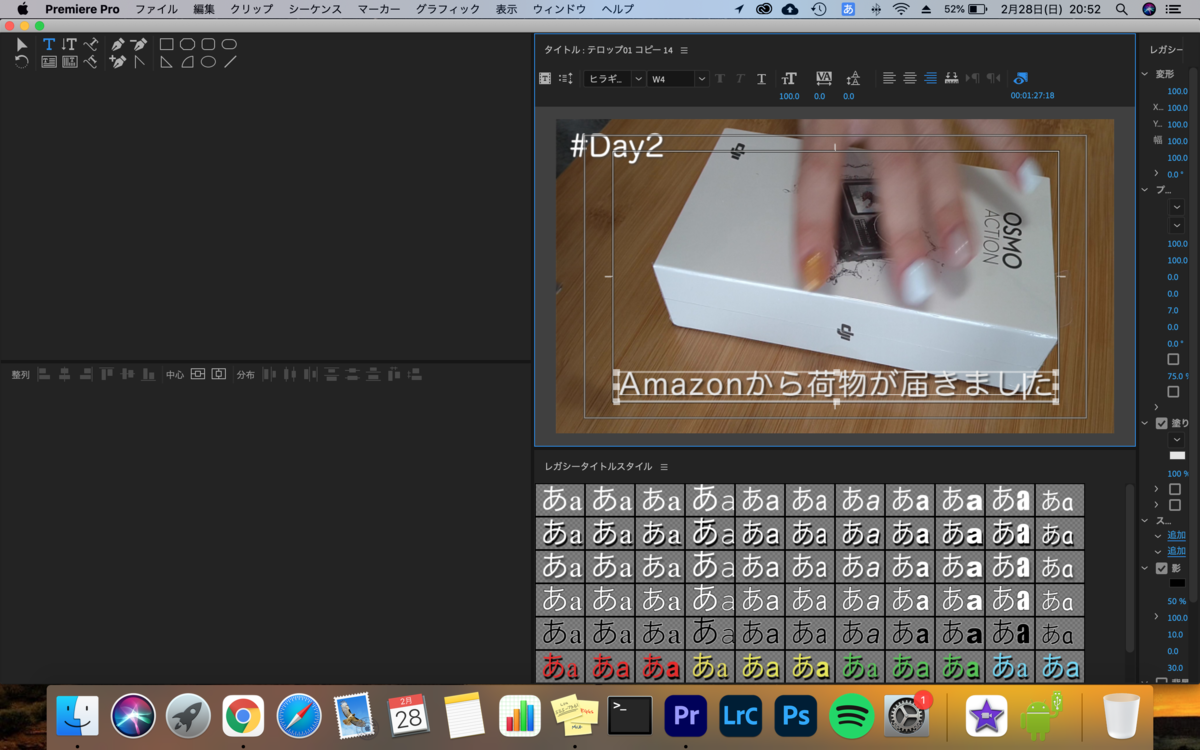Select the Line tool

click(x=230, y=62)
